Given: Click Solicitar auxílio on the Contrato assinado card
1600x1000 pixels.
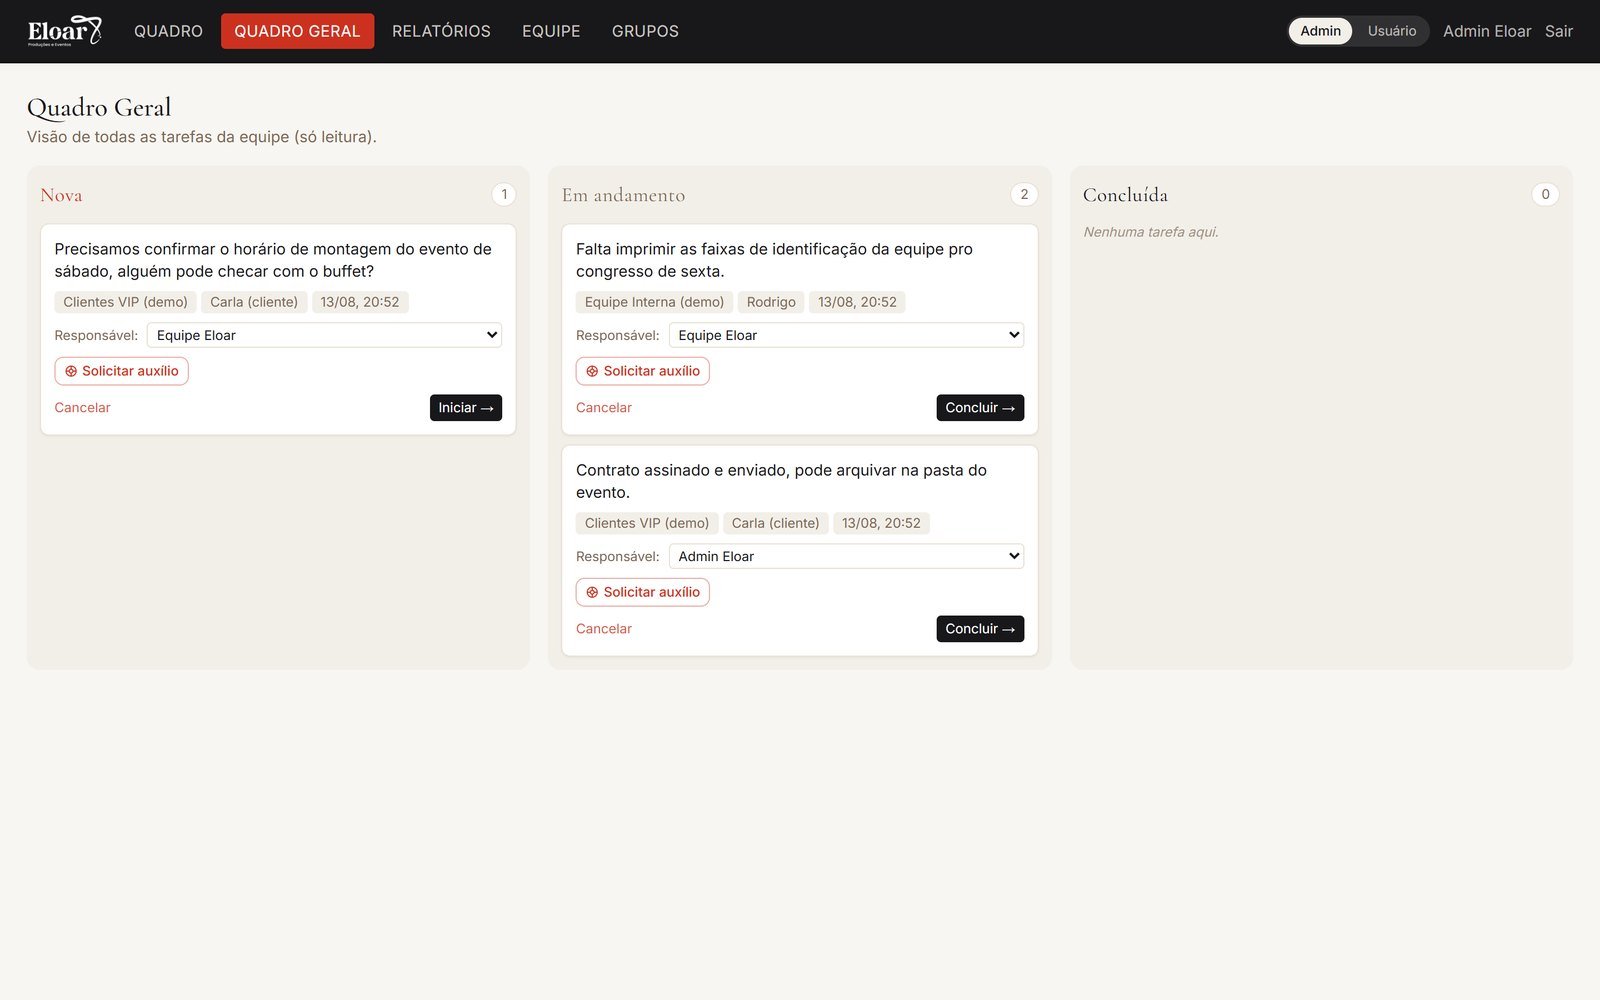Looking at the screenshot, I should 642,592.
